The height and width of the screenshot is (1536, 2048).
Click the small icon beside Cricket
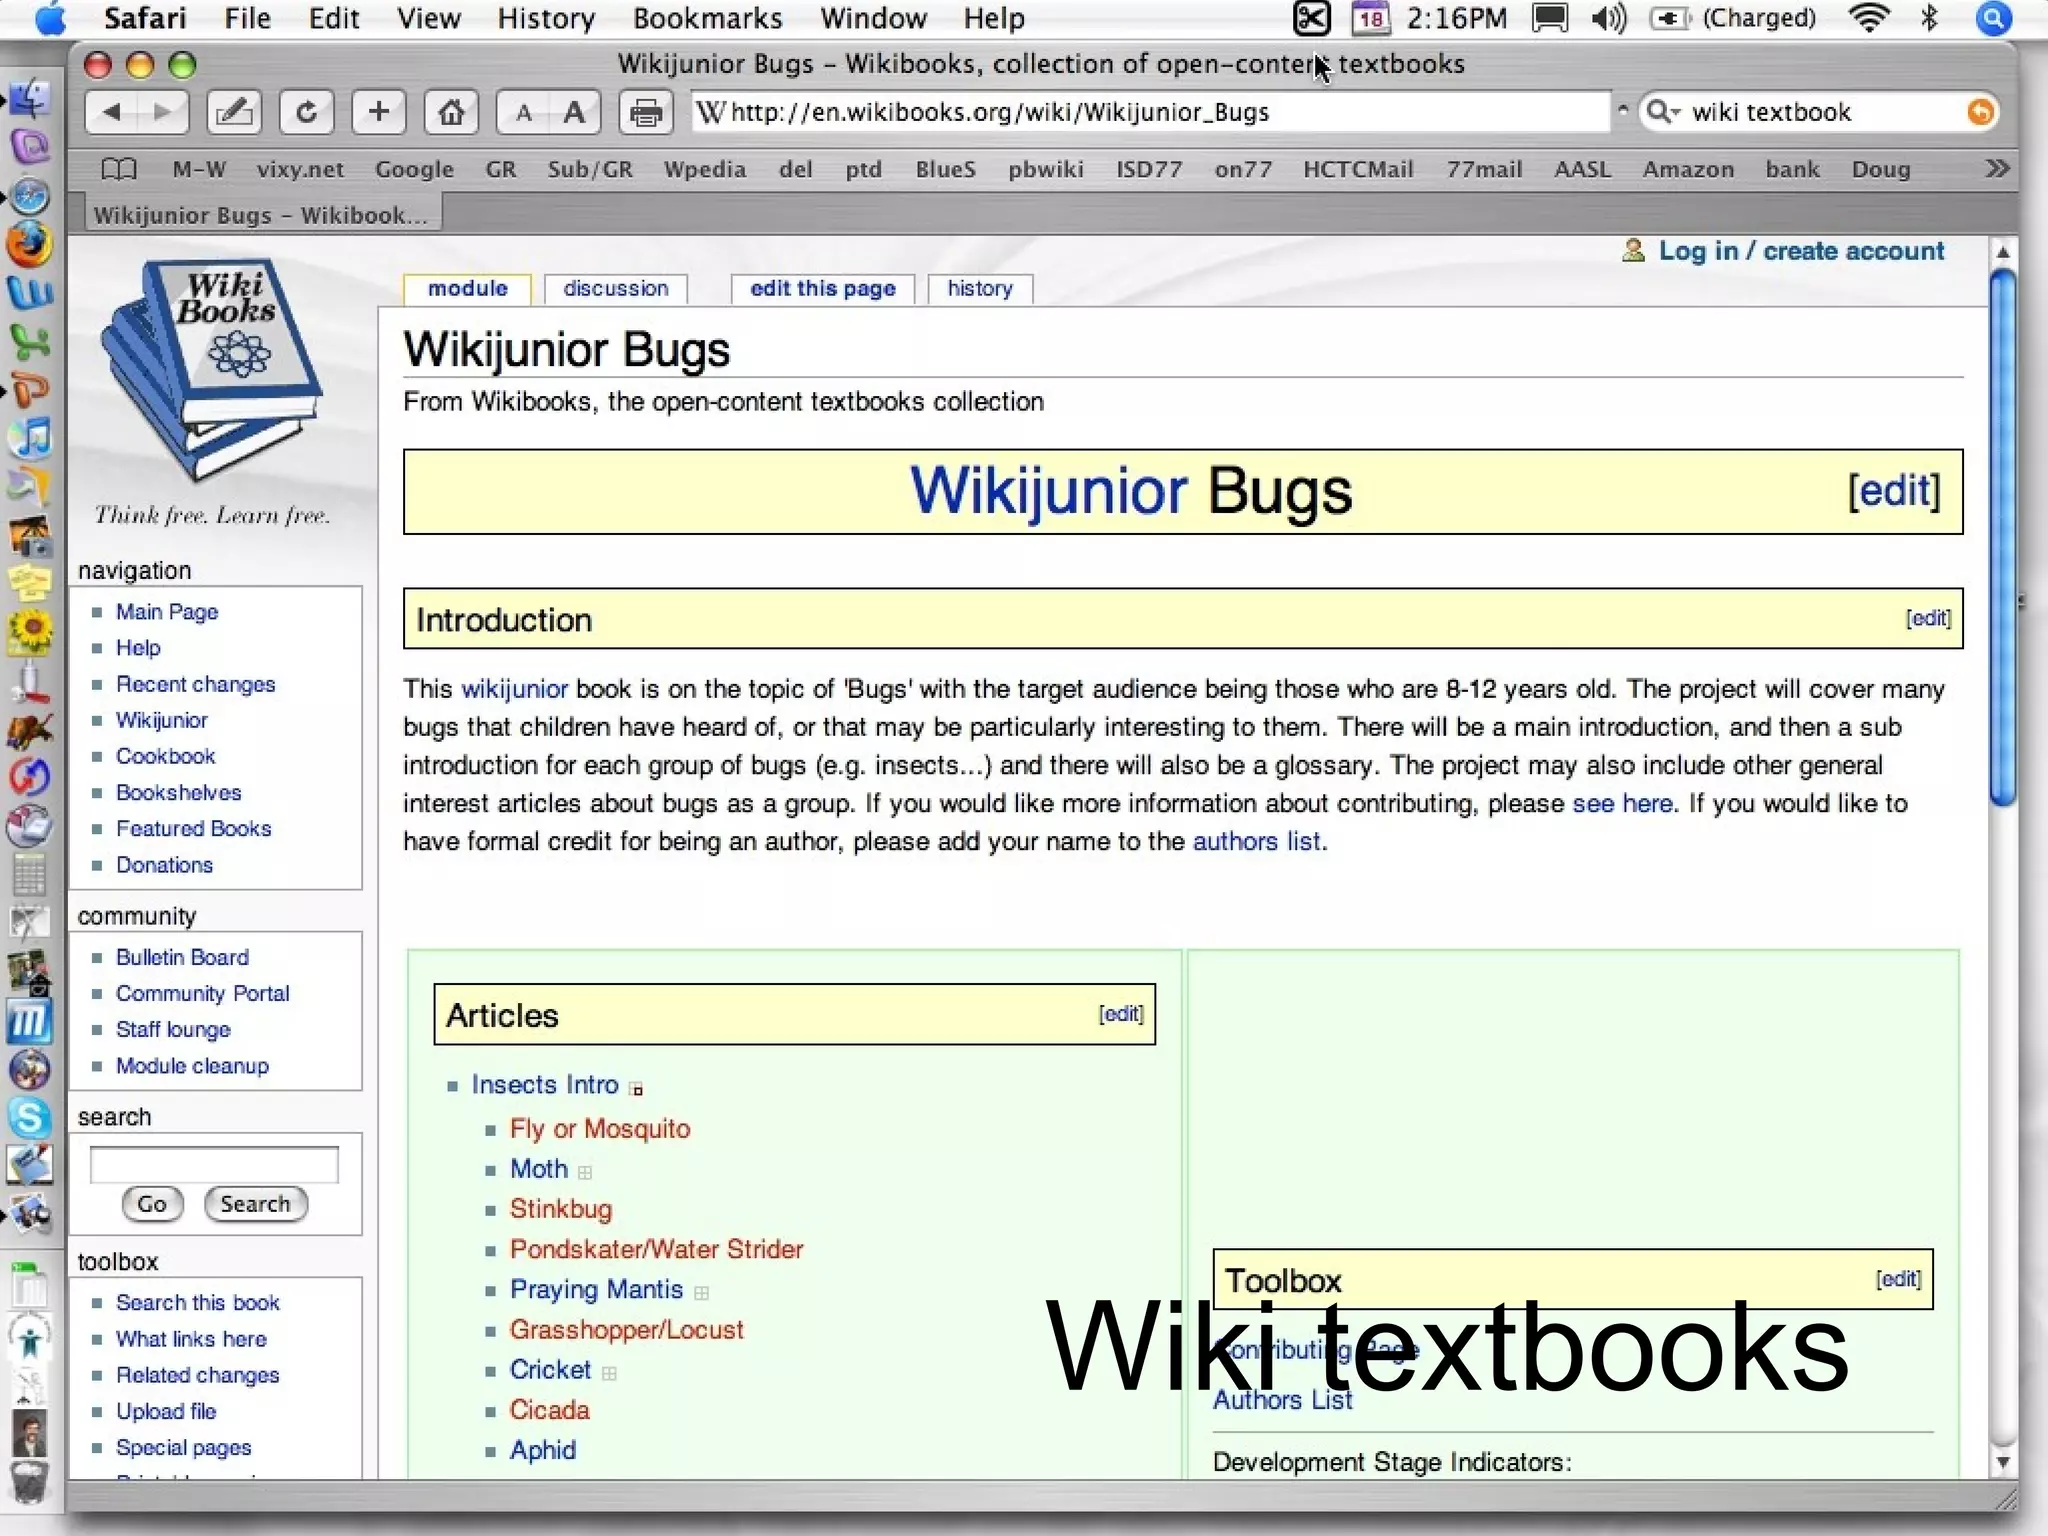[609, 1373]
